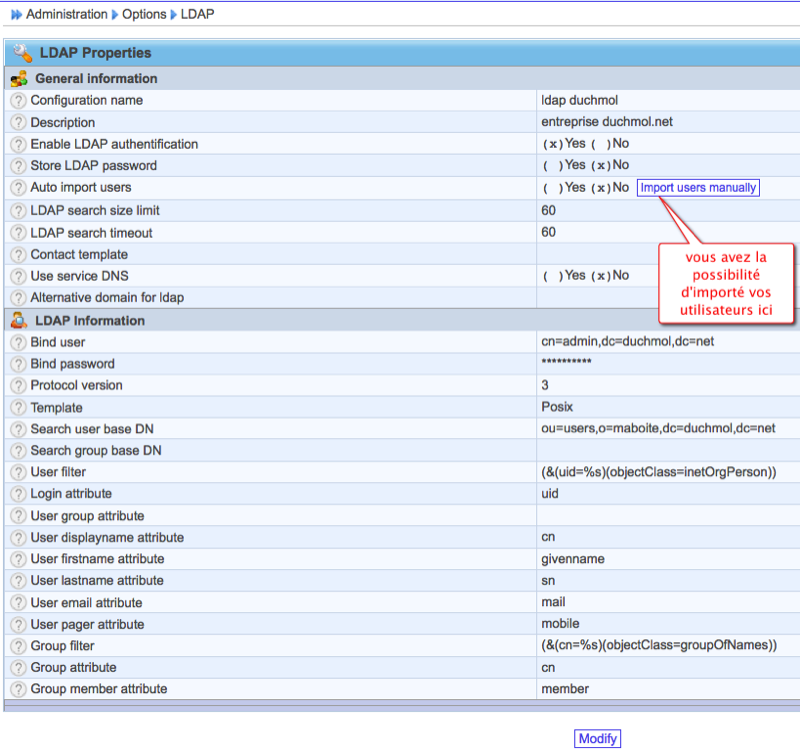The image size is (800, 750).
Task: Open Administration in the breadcrumb
Action: (x=66, y=14)
